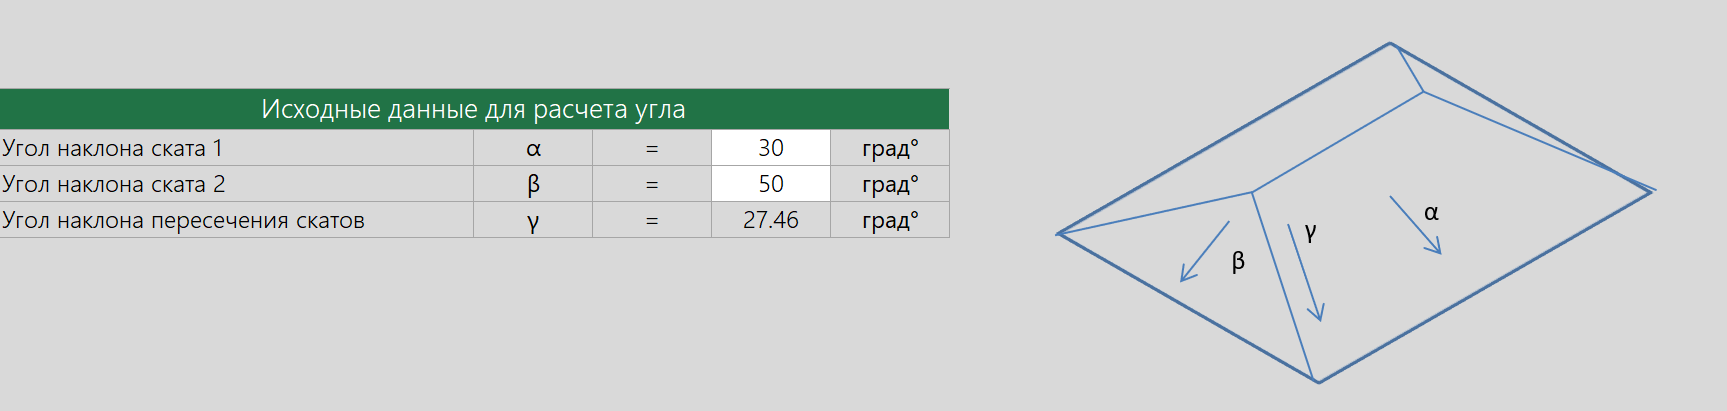Click the result cell showing 27.46

click(x=771, y=220)
